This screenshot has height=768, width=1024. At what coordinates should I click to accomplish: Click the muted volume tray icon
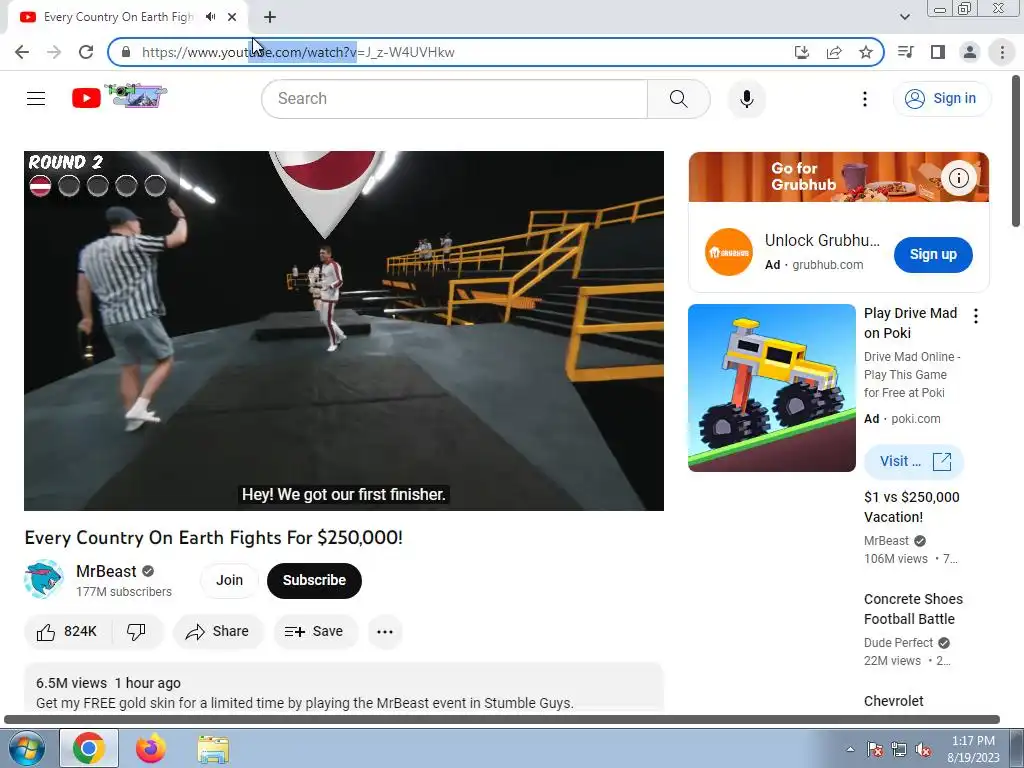[x=923, y=749]
